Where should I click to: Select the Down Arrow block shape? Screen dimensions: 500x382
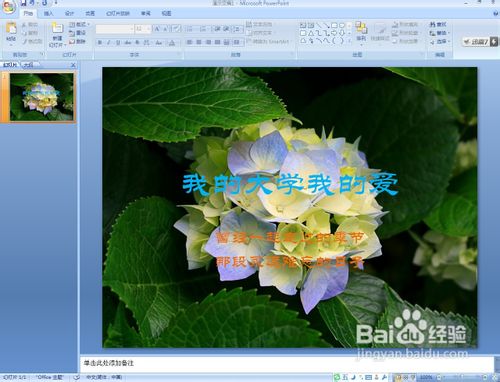pyautogui.click(x=342, y=33)
